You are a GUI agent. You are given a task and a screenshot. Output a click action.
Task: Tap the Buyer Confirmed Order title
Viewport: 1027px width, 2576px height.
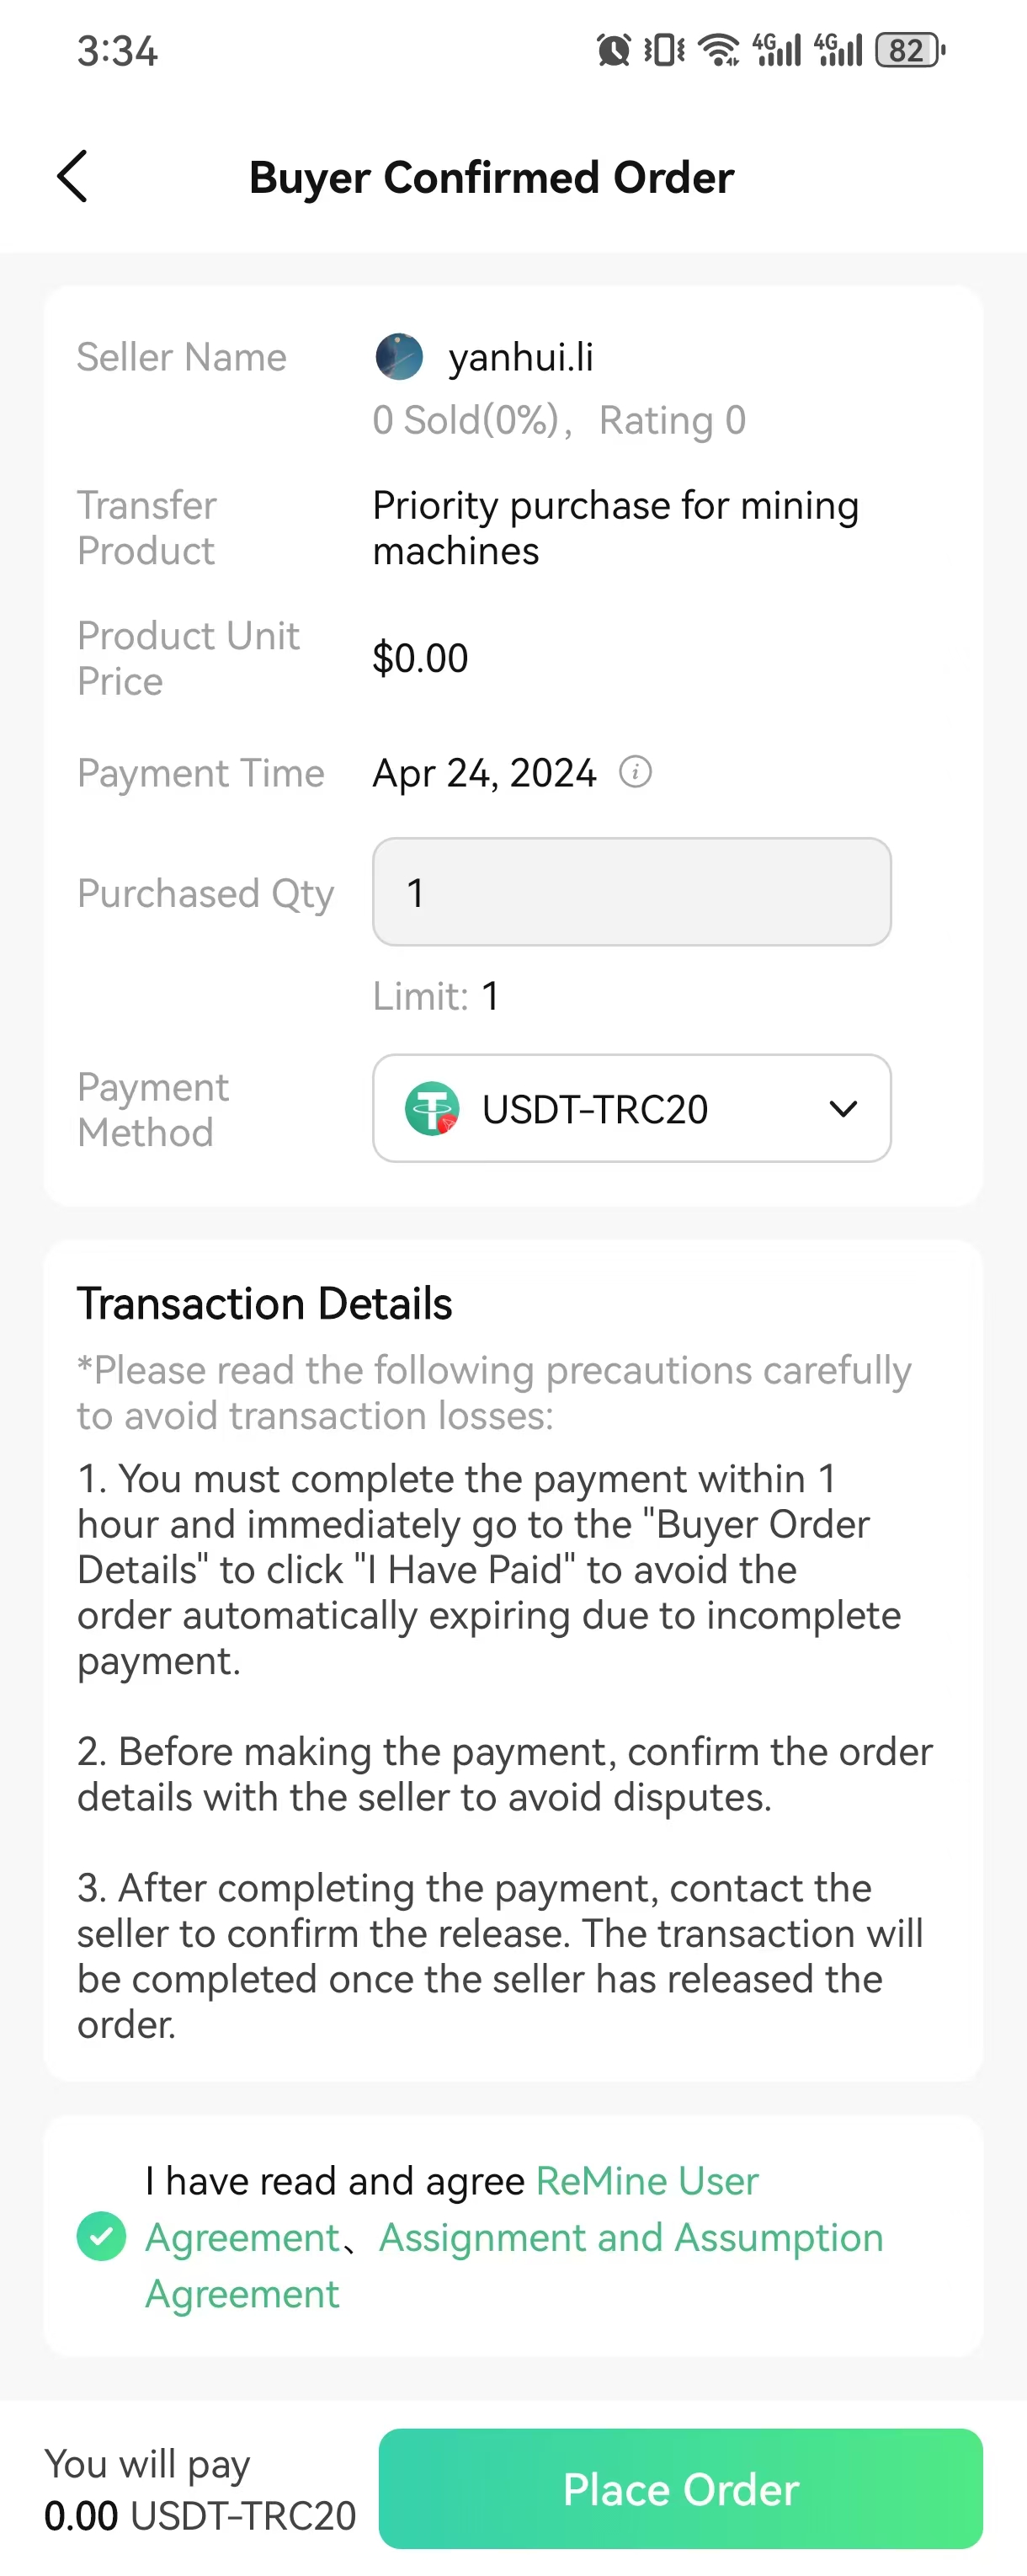491,177
